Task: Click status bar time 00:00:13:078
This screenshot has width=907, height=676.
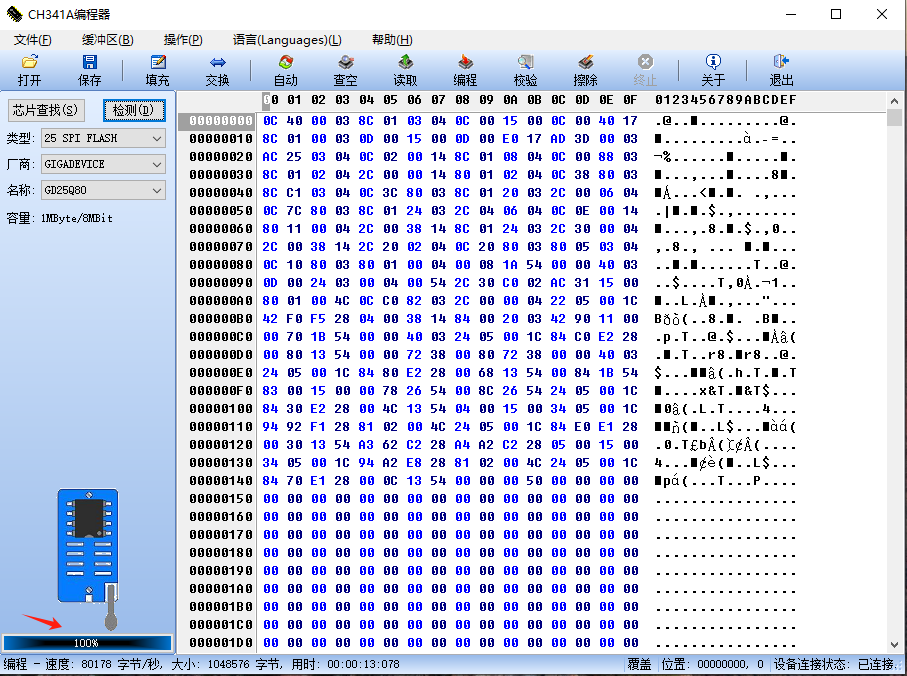Action: click(x=363, y=664)
